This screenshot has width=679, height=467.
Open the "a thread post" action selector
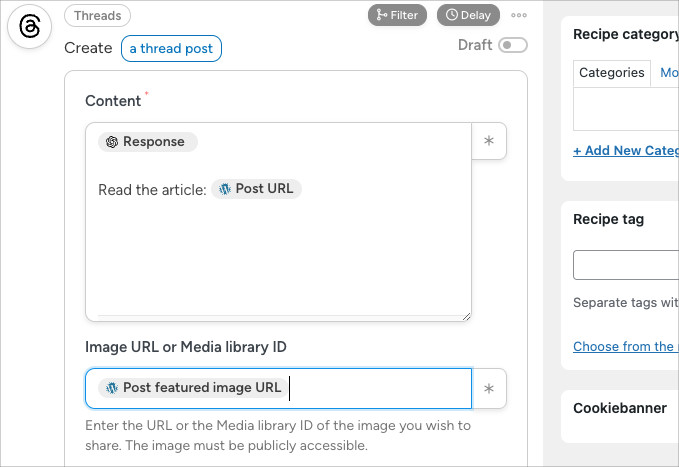pyautogui.click(x=171, y=48)
